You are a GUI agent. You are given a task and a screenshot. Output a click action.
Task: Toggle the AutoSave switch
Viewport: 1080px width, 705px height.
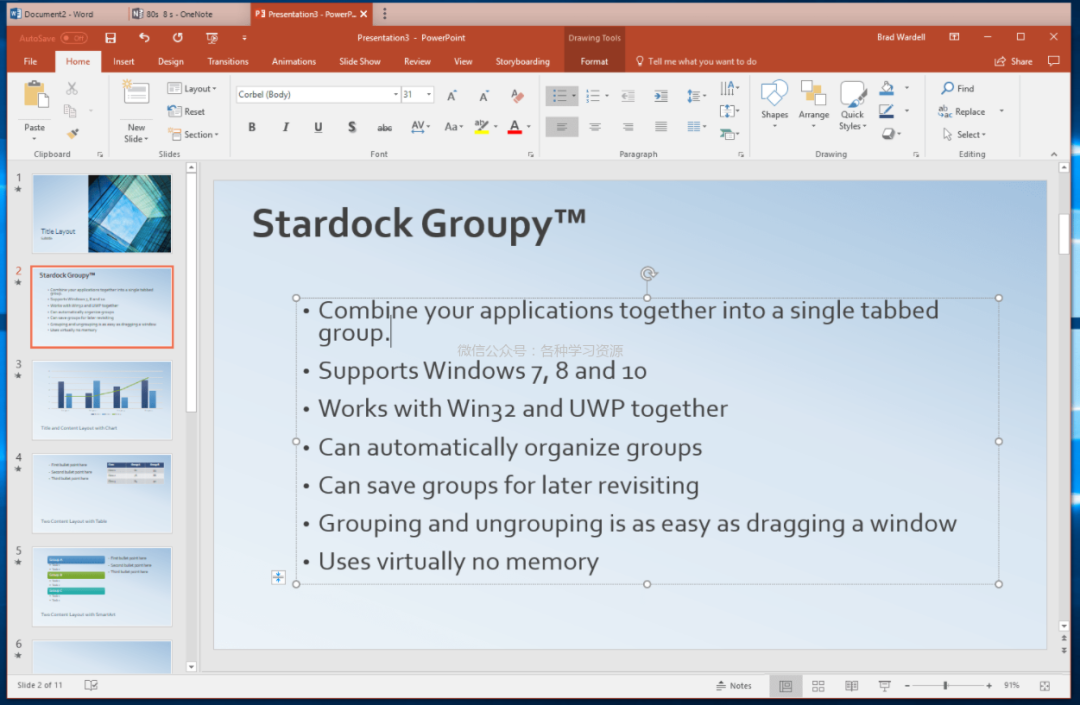pyautogui.click(x=74, y=39)
